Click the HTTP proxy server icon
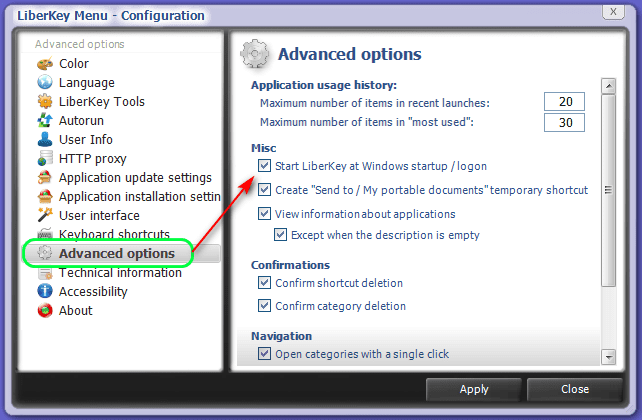 (x=45, y=158)
